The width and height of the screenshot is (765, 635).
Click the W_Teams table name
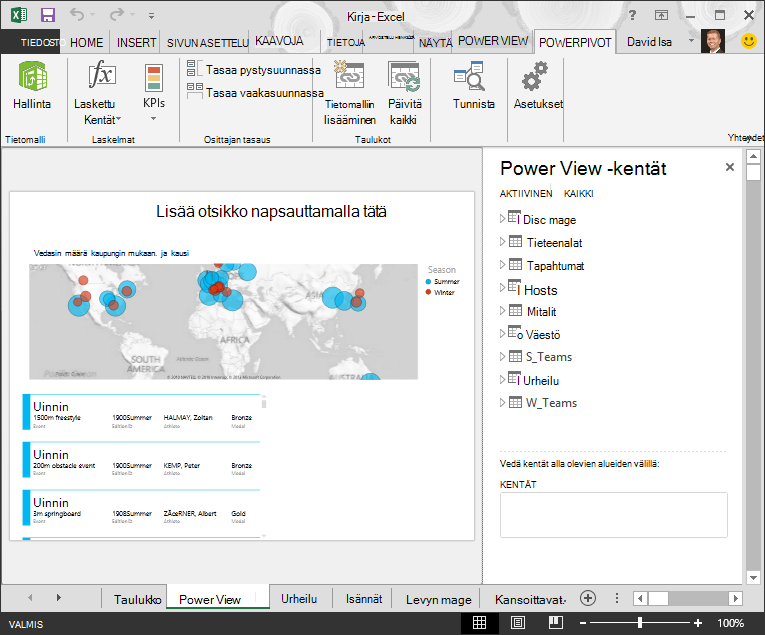pyautogui.click(x=551, y=403)
